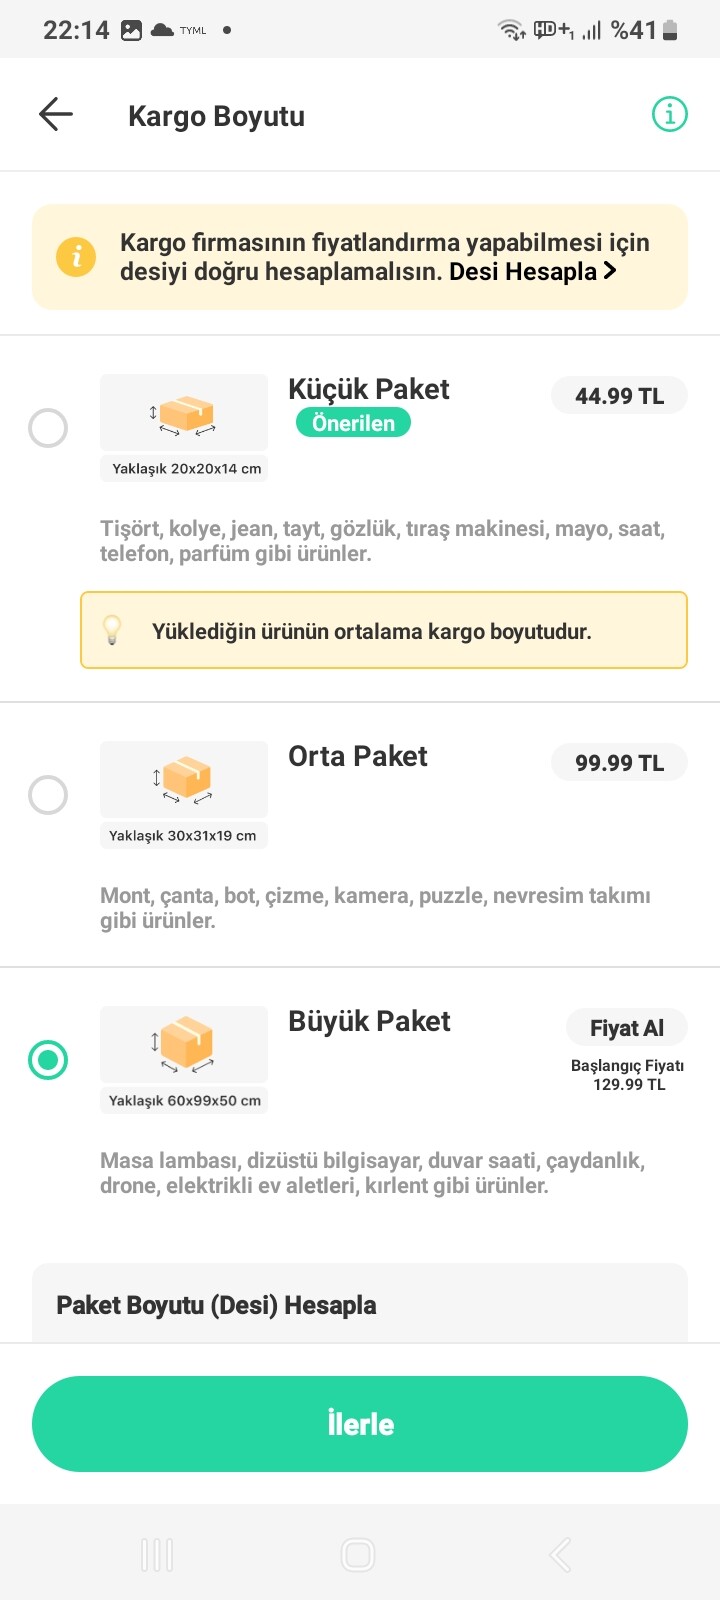Toggle the Büyük Paket radio button
The width and height of the screenshot is (720, 1600).
[x=48, y=1060]
